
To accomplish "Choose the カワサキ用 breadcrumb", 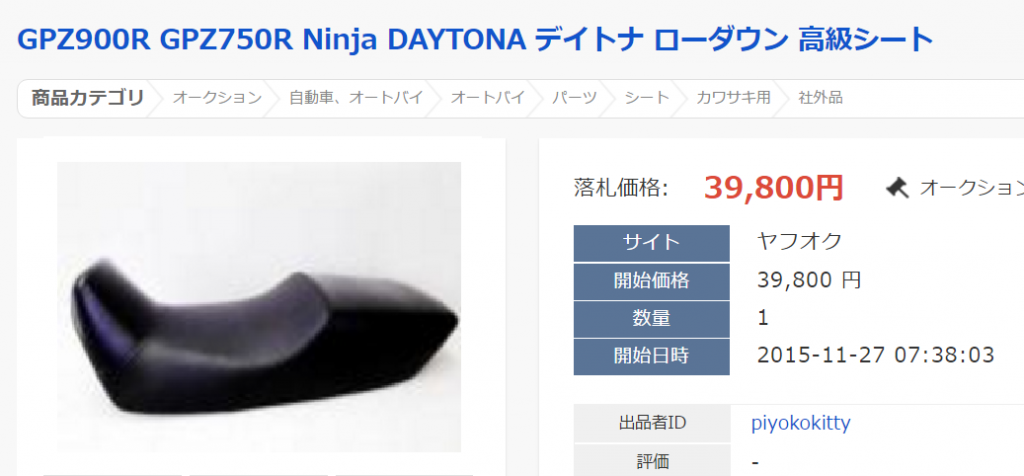I will (733, 99).
